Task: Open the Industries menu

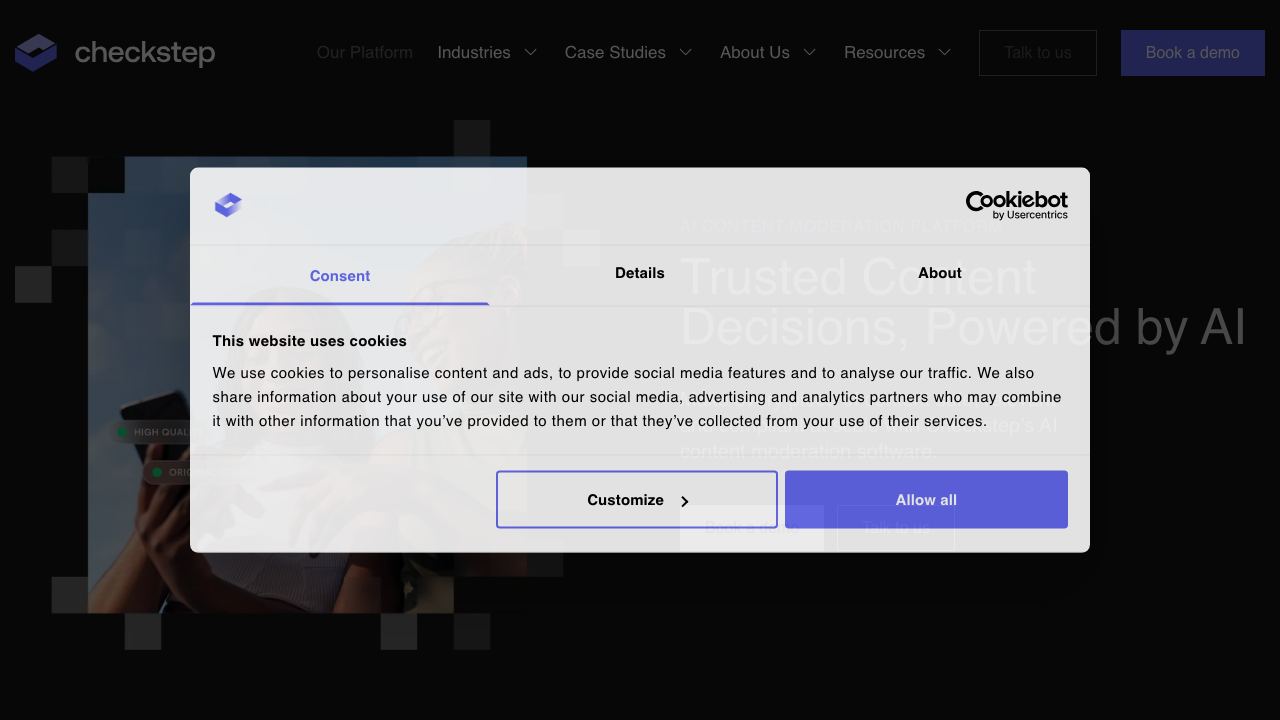Action: tap(474, 52)
